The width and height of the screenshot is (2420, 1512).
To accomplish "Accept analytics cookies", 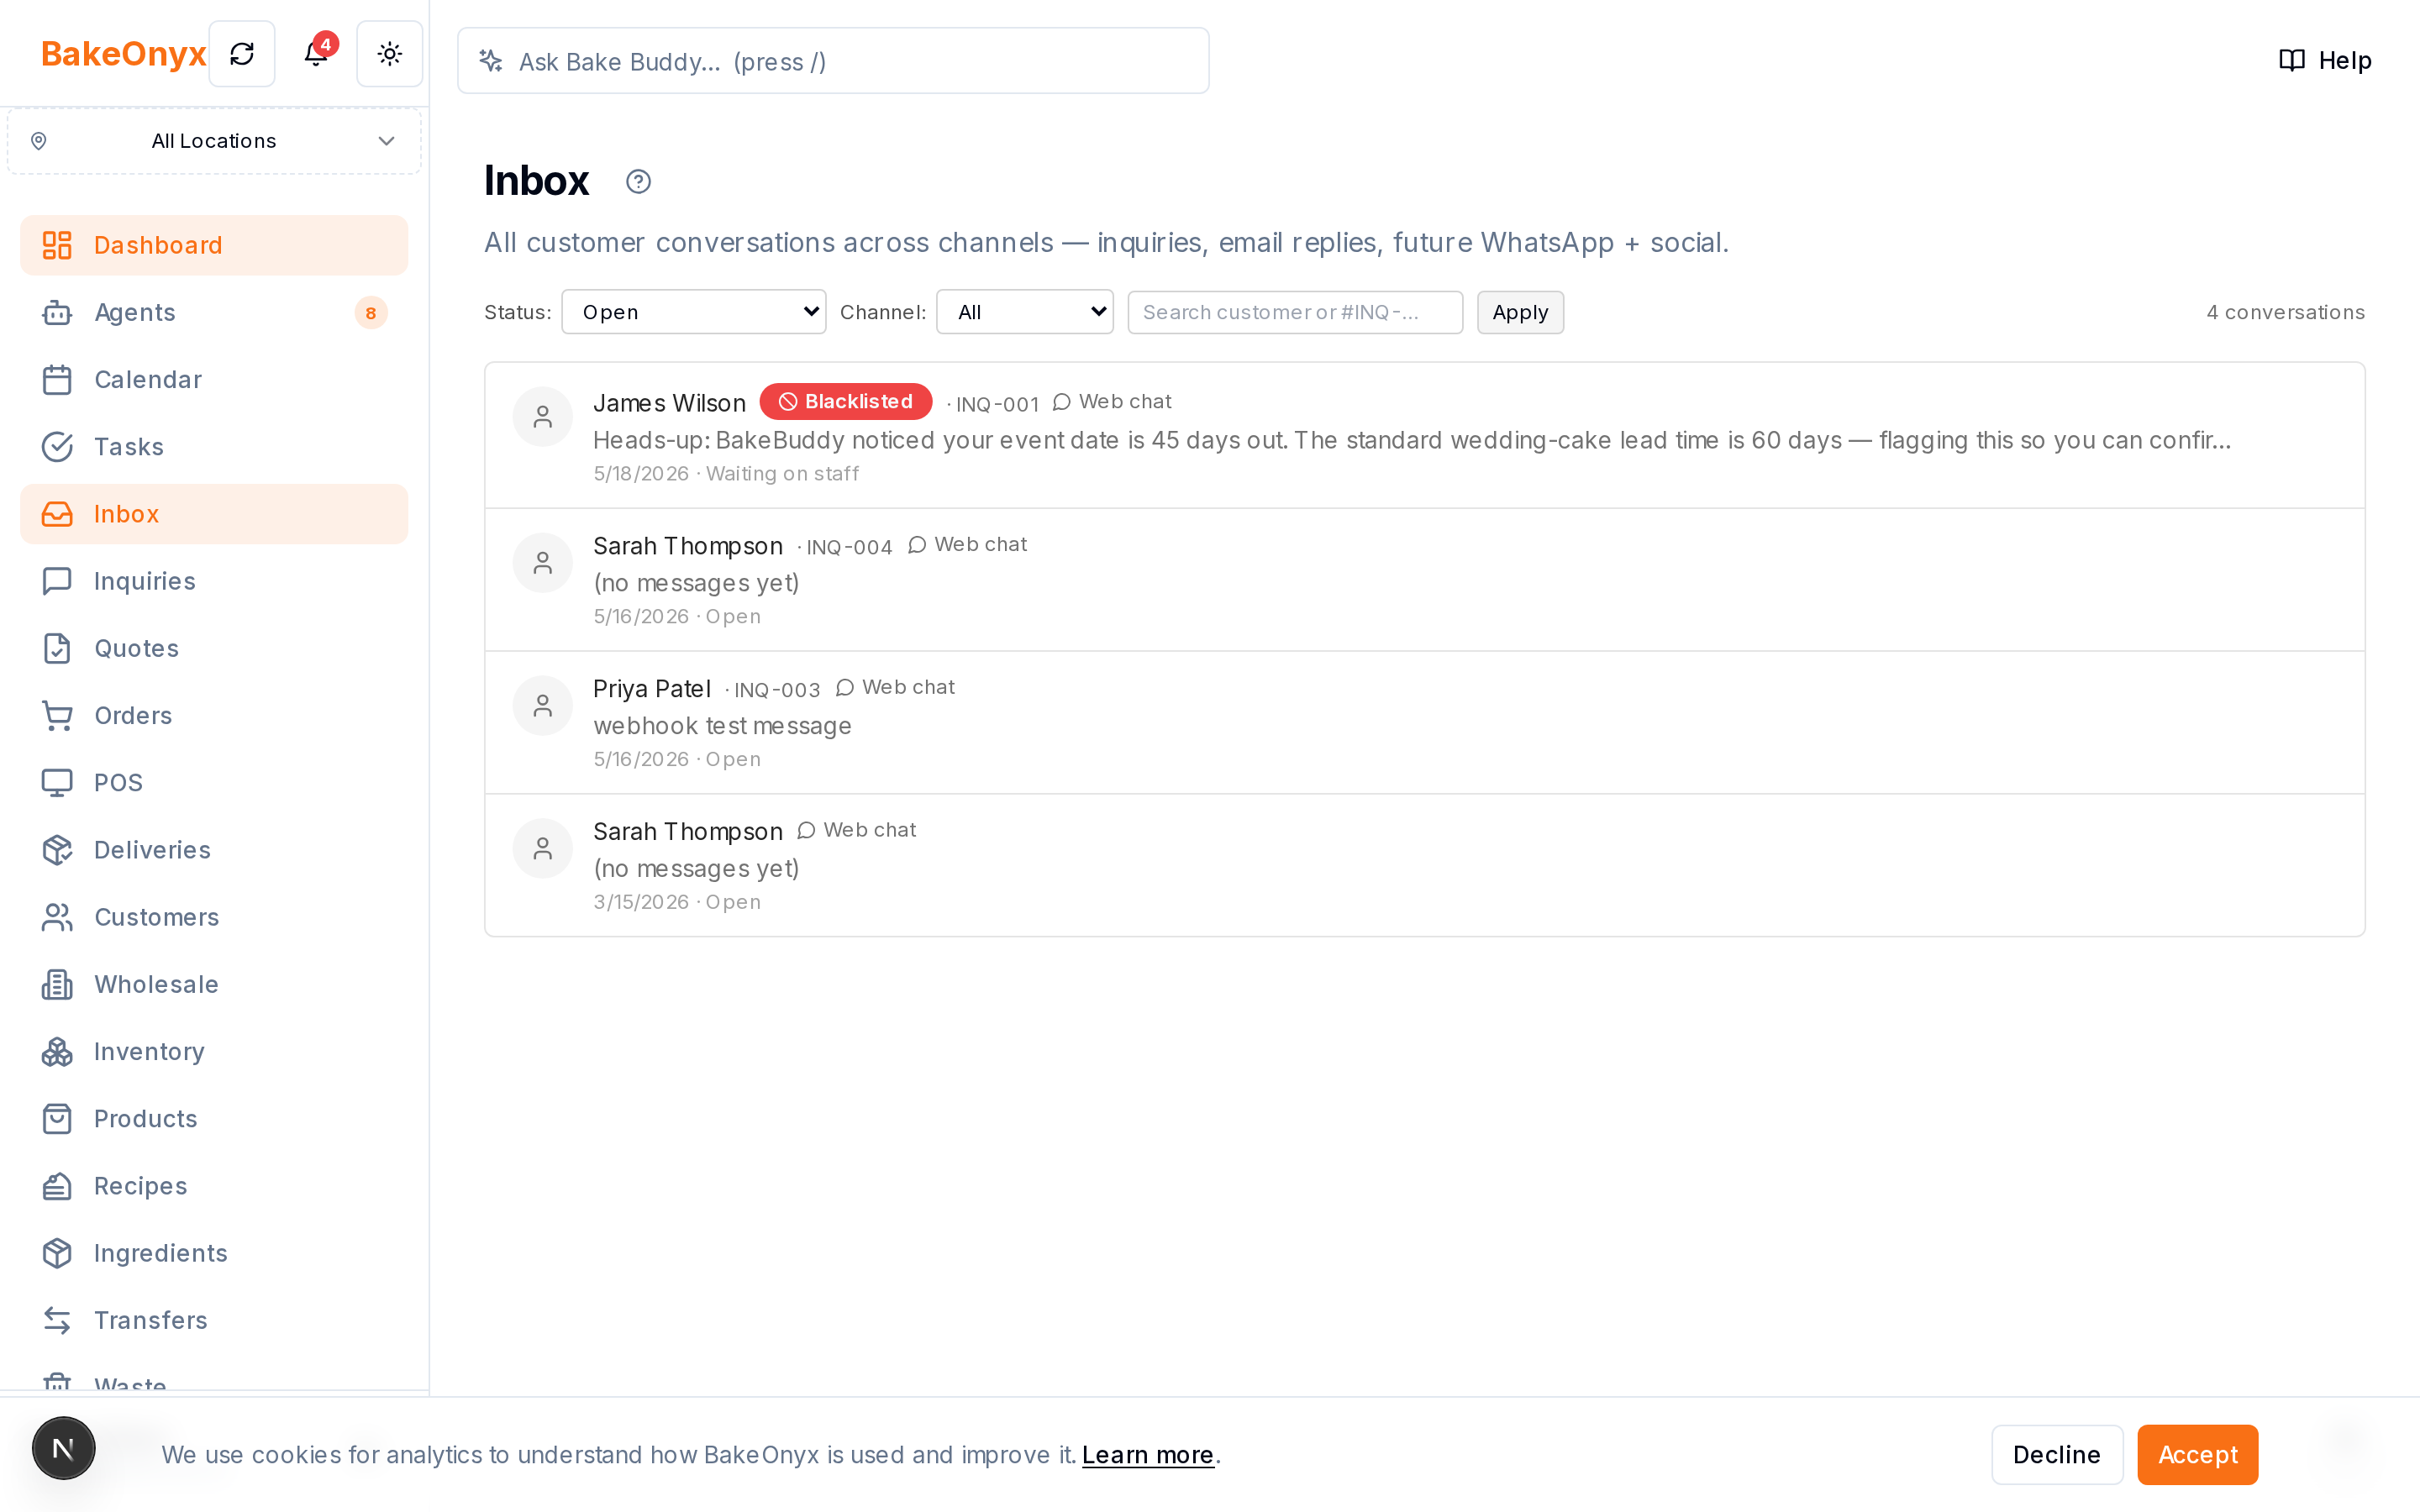I will click(x=2197, y=1455).
